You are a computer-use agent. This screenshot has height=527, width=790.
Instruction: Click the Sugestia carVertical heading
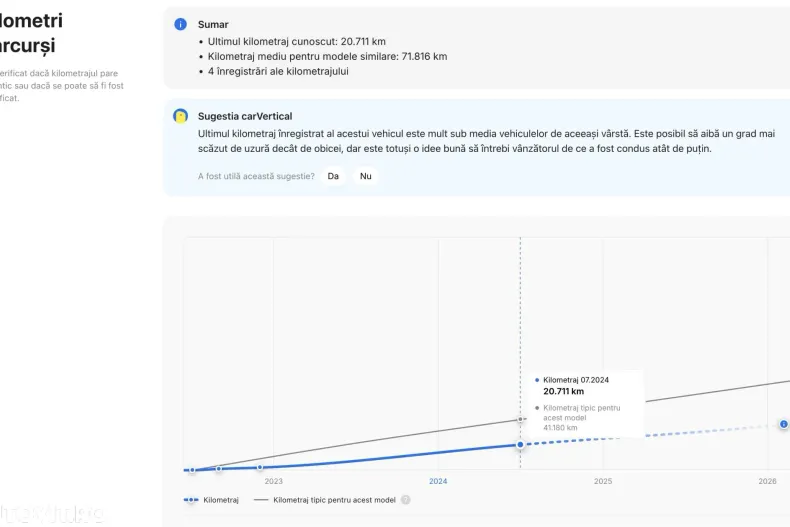[x=245, y=117]
